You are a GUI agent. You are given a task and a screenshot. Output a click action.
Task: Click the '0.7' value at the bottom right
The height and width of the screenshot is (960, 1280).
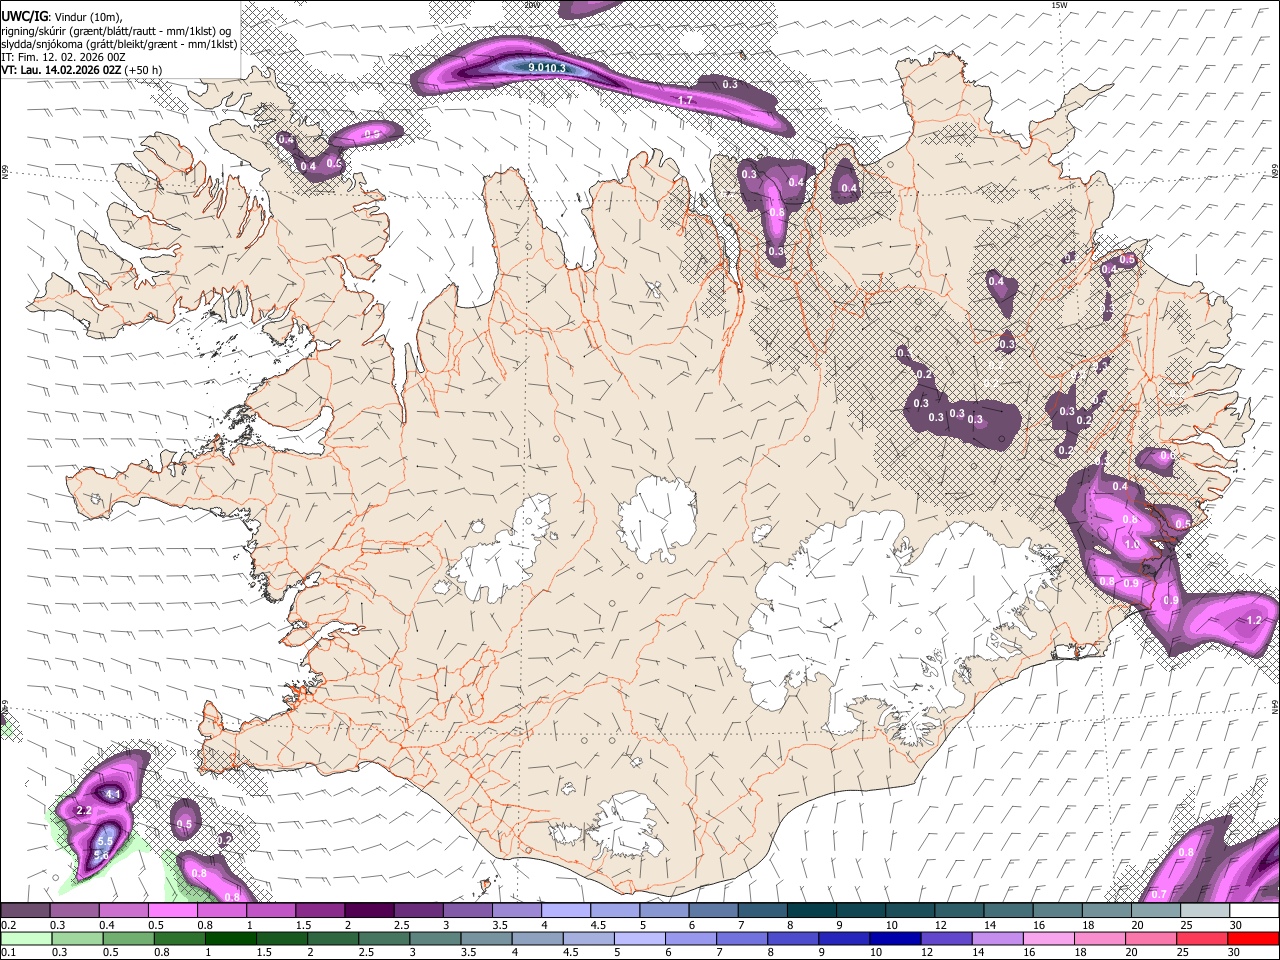tap(1160, 894)
